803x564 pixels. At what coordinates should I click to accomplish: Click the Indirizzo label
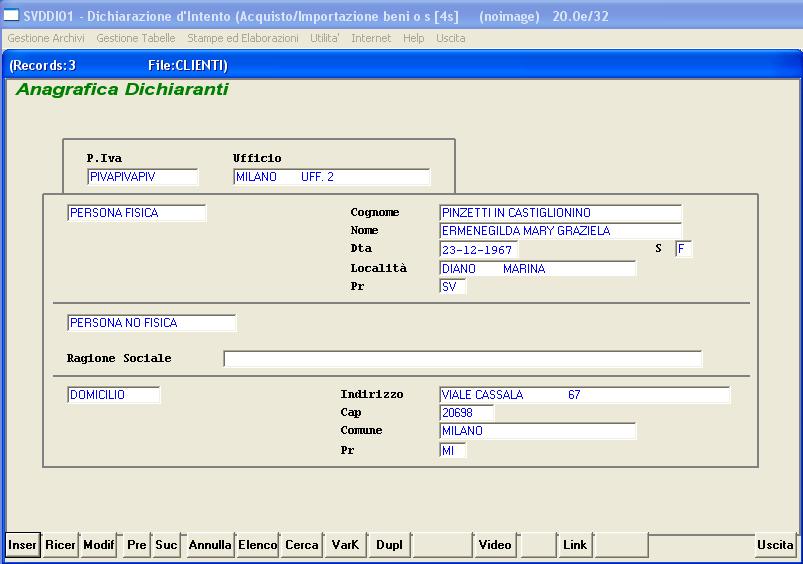pyautogui.click(x=372, y=394)
